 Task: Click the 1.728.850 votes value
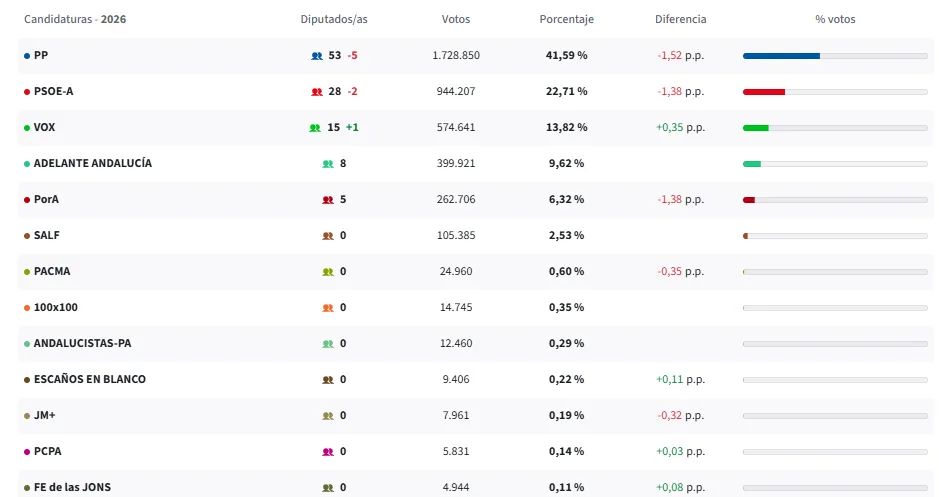point(456,55)
